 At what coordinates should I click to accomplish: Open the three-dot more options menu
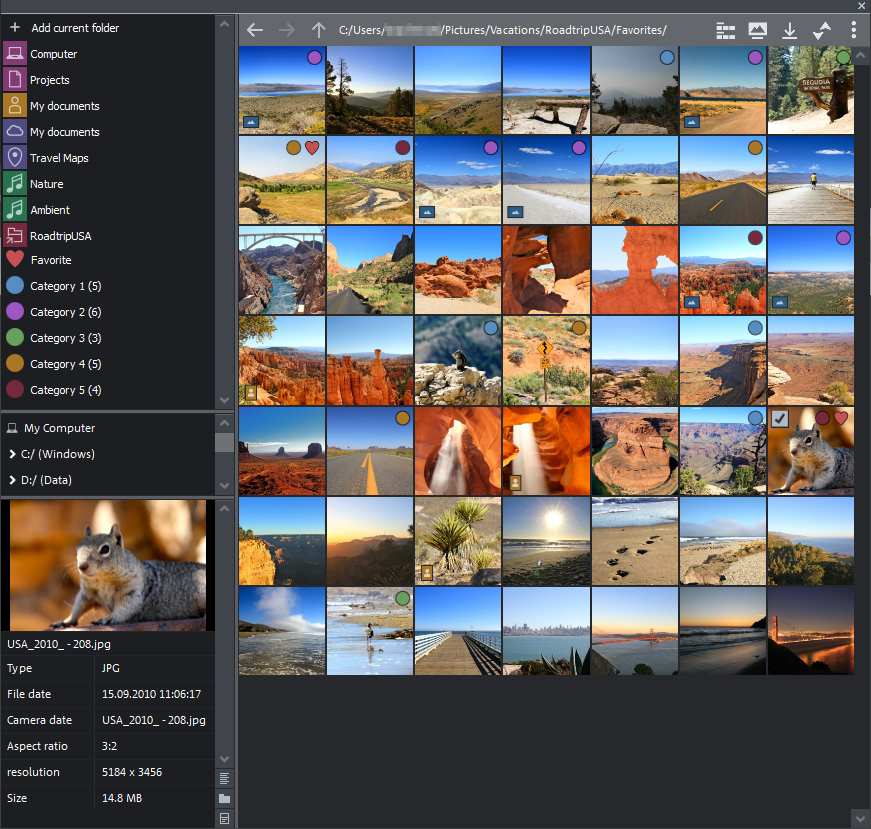854,30
